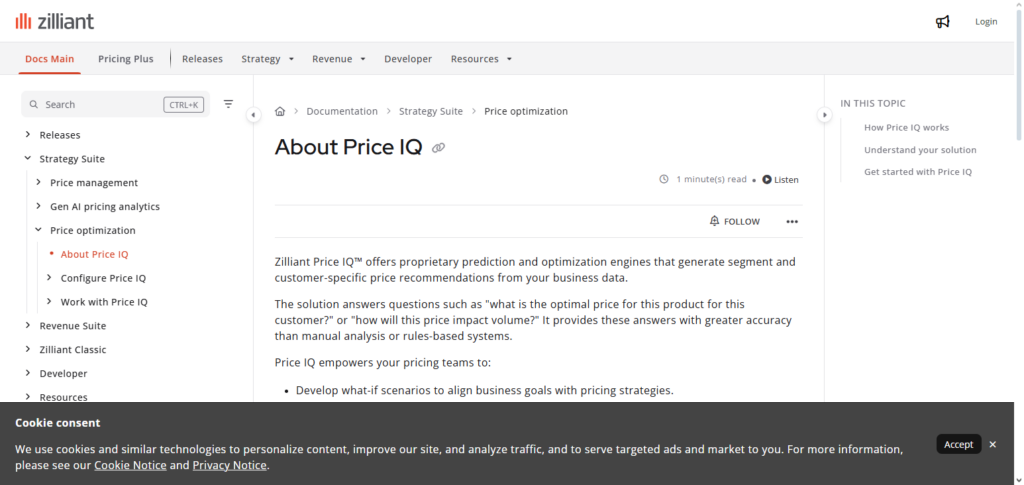Expand the Developer tree chevron

point(27,373)
